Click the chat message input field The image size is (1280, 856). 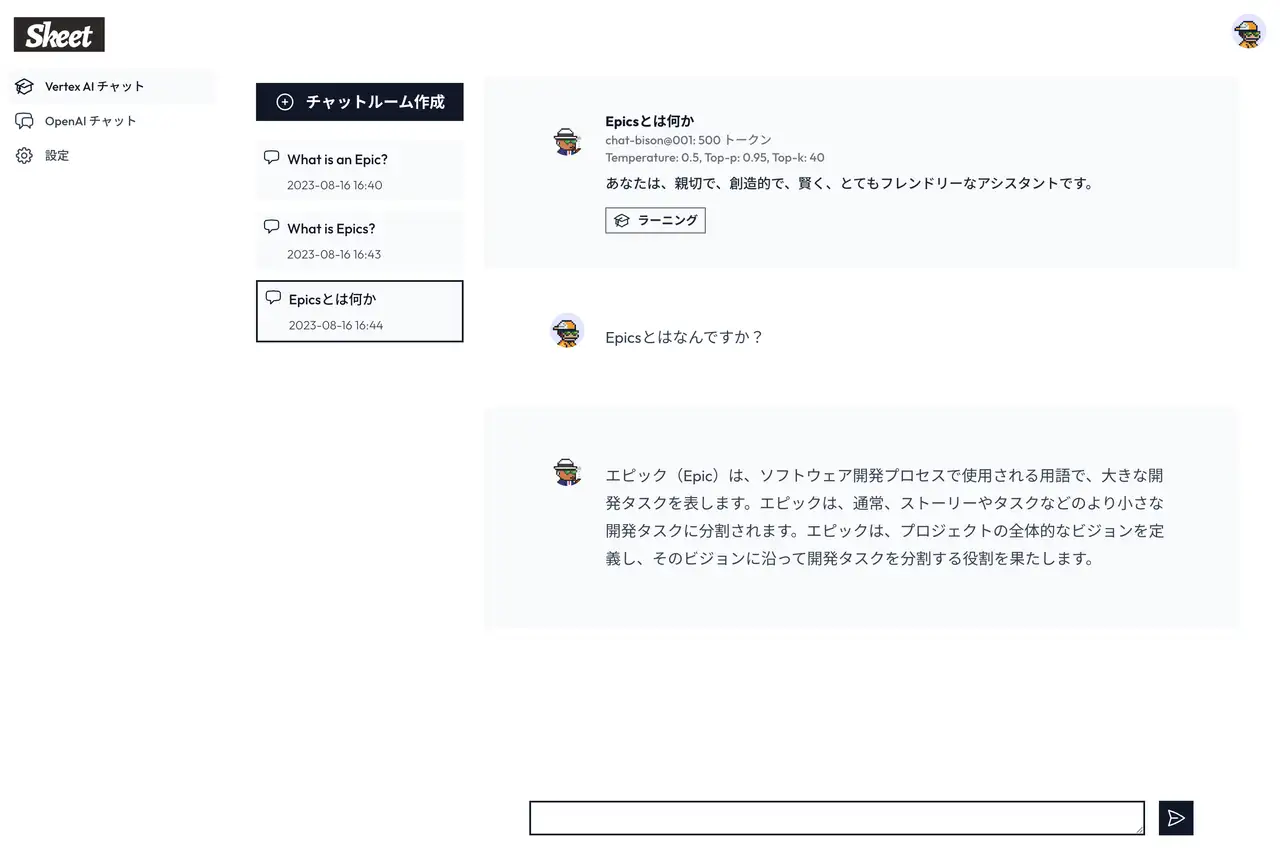coord(836,817)
